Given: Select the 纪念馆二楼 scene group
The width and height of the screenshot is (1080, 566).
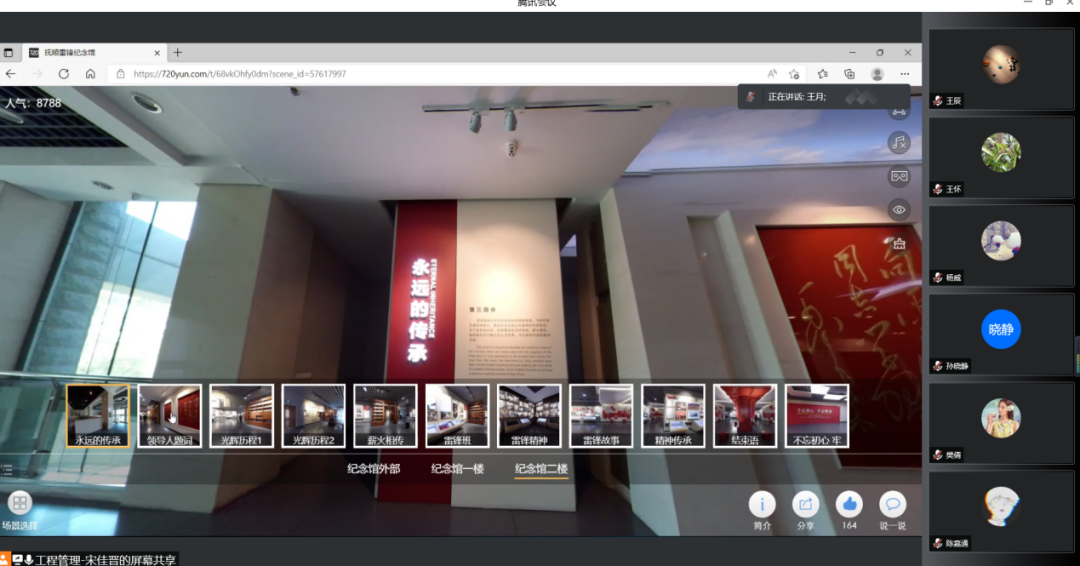Looking at the screenshot, I should pos(541,468).
